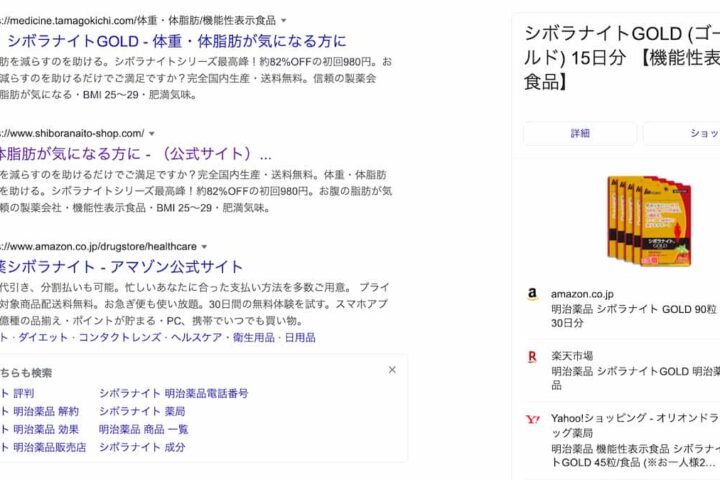Select the ショップ tab in product panel
Image resolution: width=720 pixels, height=480 pixels.
click(681, 133)
